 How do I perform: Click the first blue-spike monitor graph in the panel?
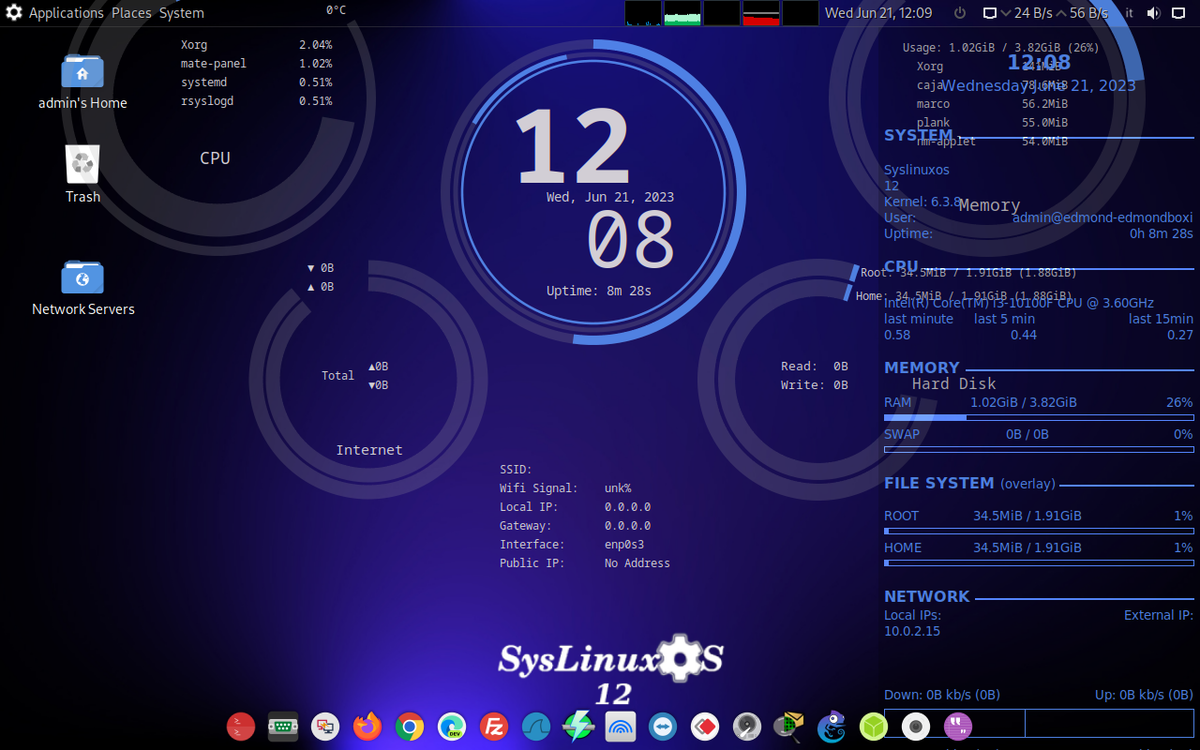644,13
